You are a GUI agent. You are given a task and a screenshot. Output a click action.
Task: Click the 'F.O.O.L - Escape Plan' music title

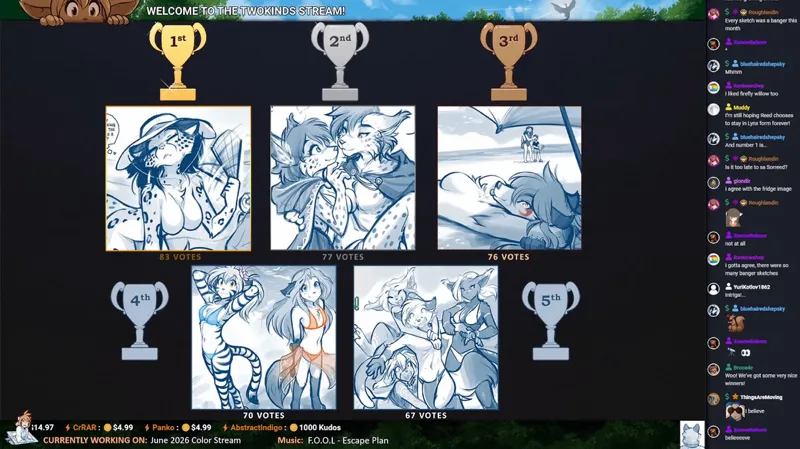click(x=348, y=440)
